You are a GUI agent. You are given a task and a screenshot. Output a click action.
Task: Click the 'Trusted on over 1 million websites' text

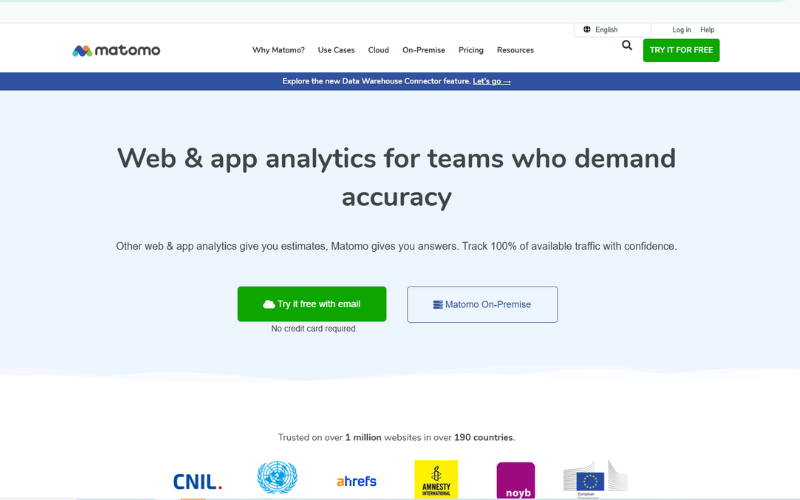click(x=396, y=437)
